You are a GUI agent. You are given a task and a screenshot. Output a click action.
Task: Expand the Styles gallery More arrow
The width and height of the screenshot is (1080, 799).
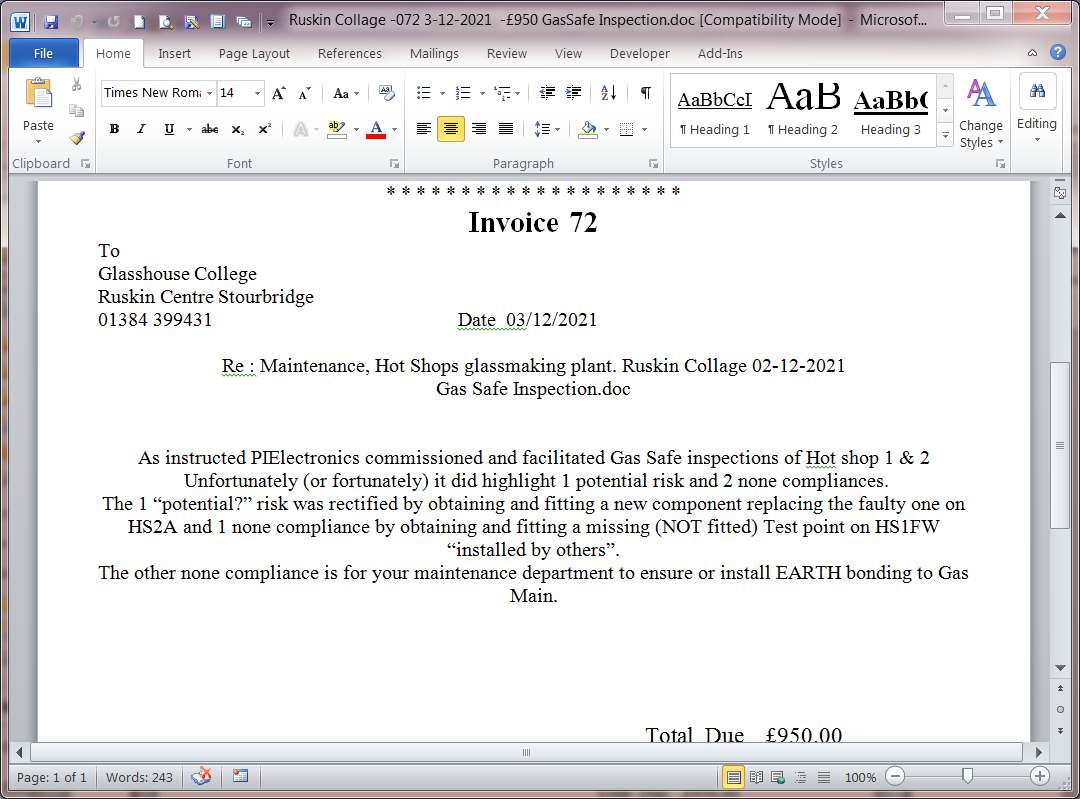(946, 136)
